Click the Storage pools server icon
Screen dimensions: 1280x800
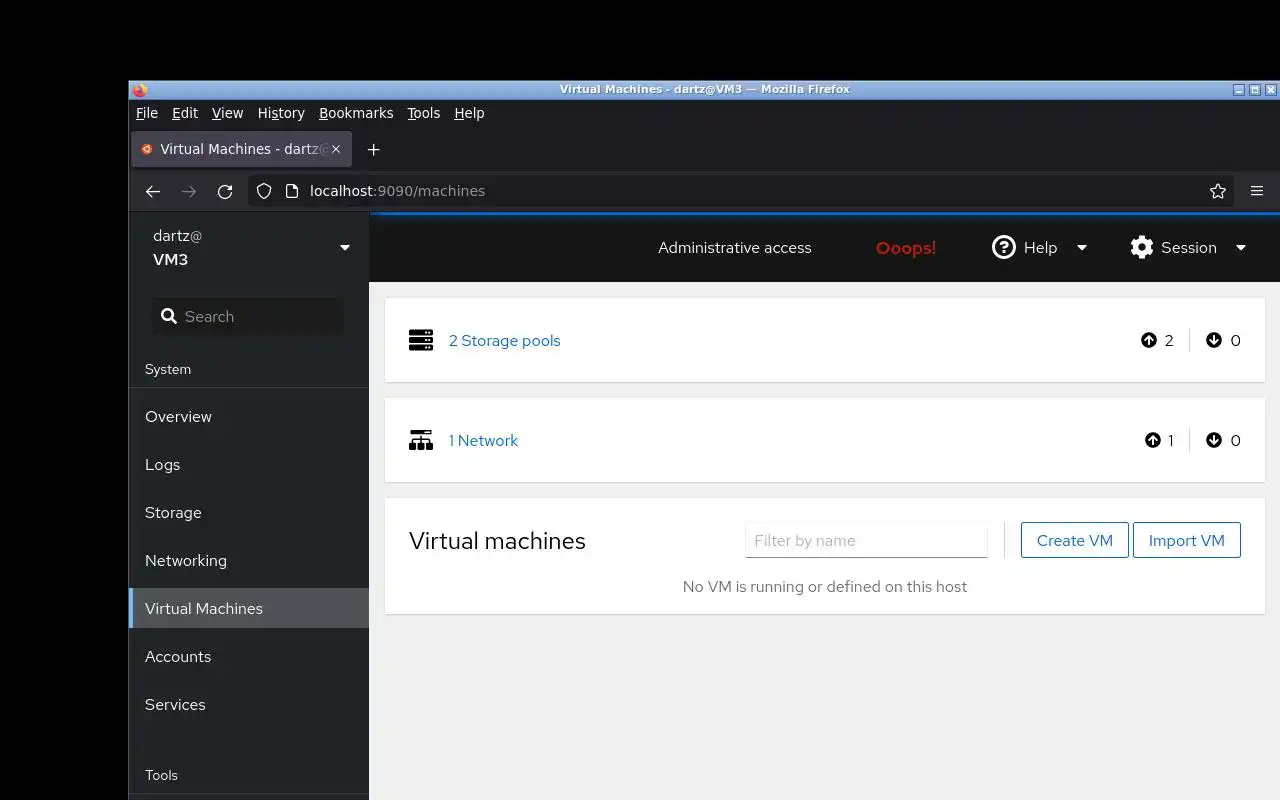[x=421, y=340]
